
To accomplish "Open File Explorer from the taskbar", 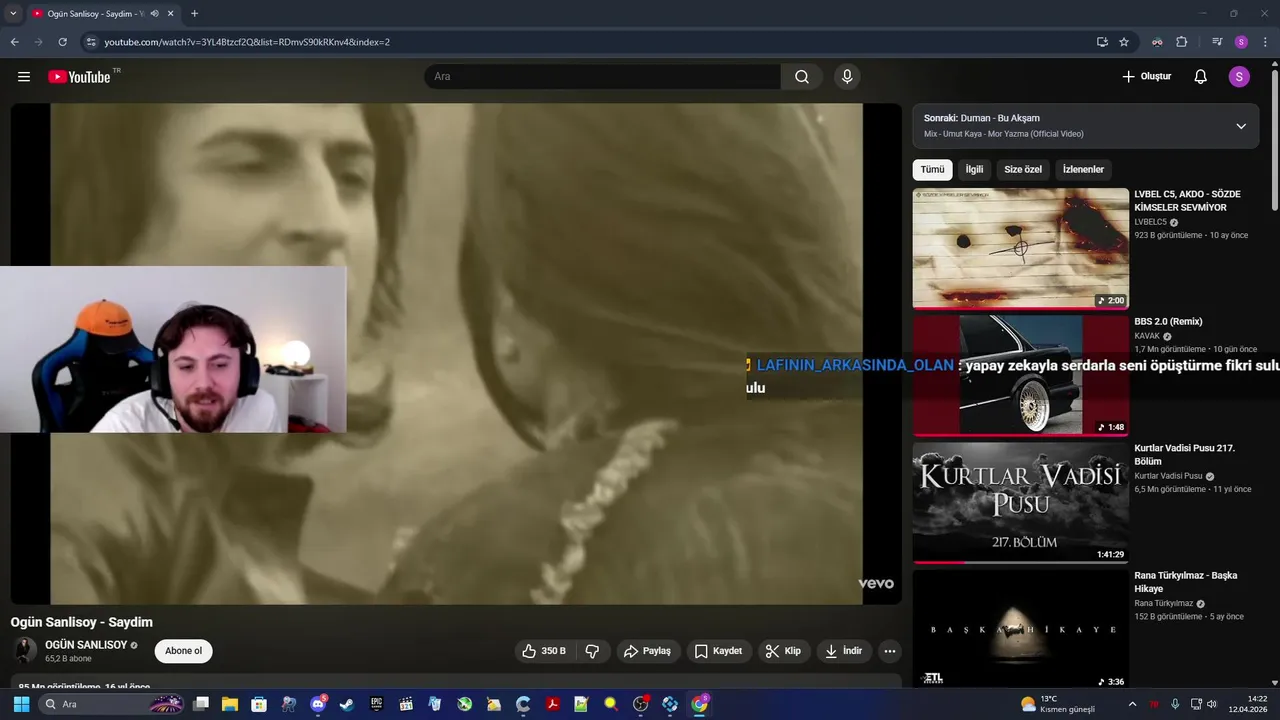I will [229, 704].
